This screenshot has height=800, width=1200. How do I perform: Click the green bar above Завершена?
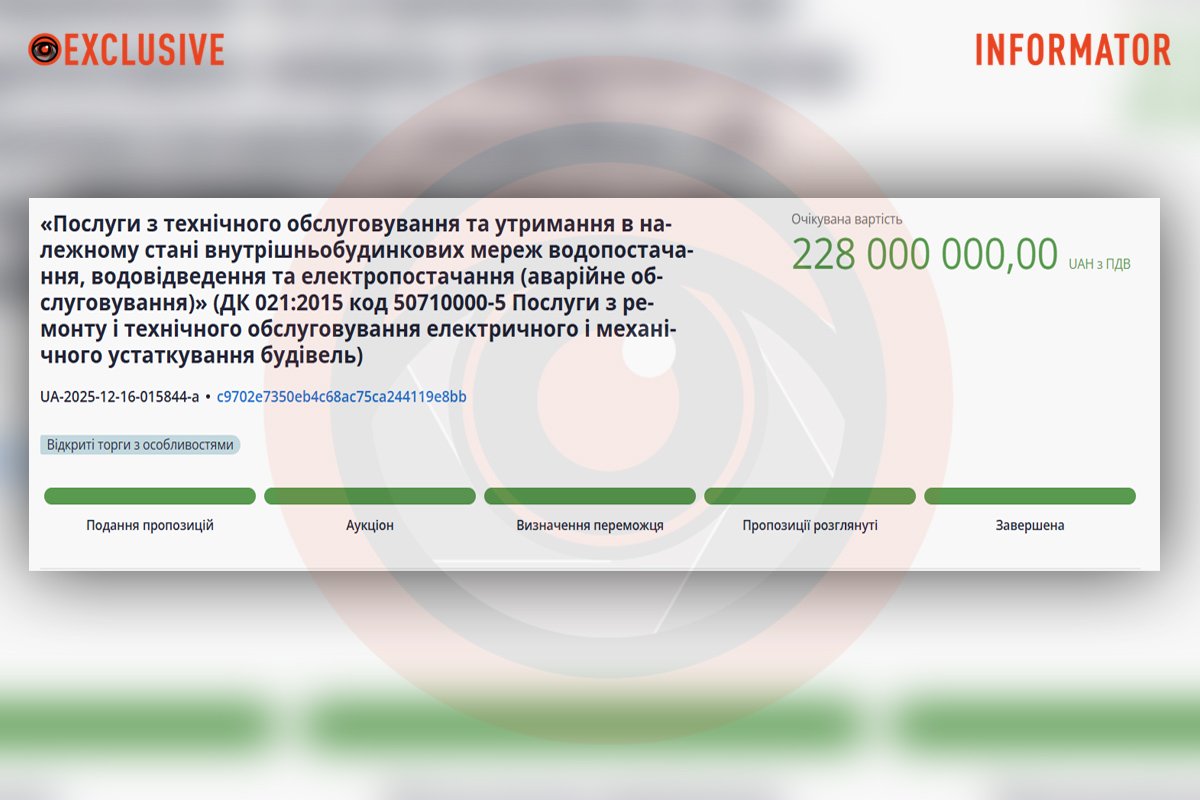1030,496
